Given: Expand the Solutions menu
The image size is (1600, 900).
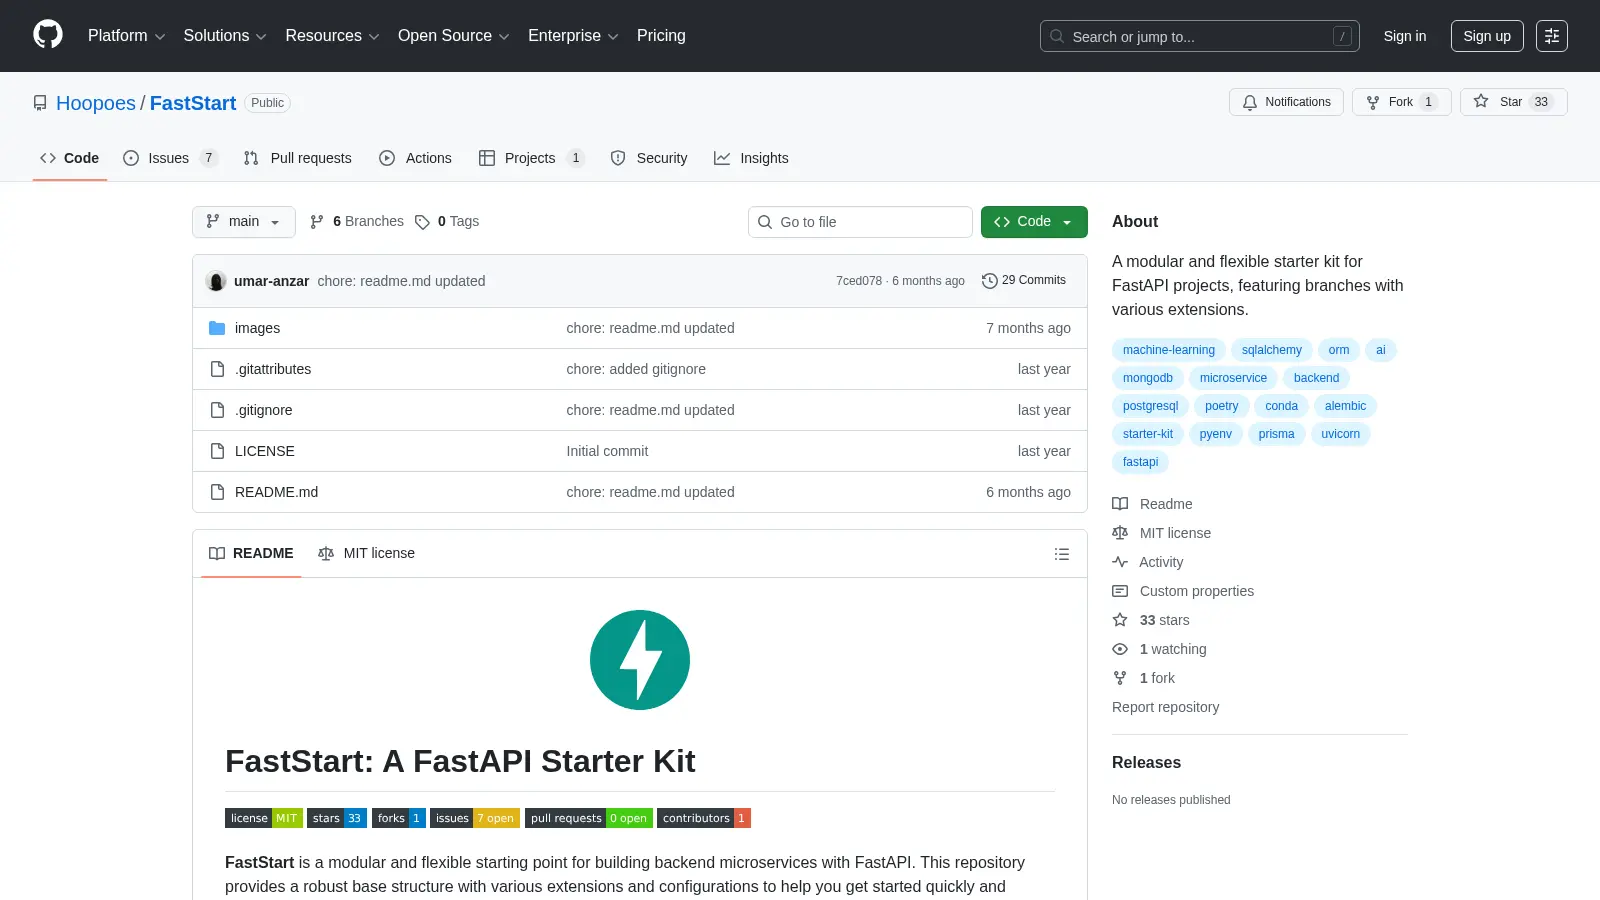Looking at the screenshot, I should [x=225, y=36].
